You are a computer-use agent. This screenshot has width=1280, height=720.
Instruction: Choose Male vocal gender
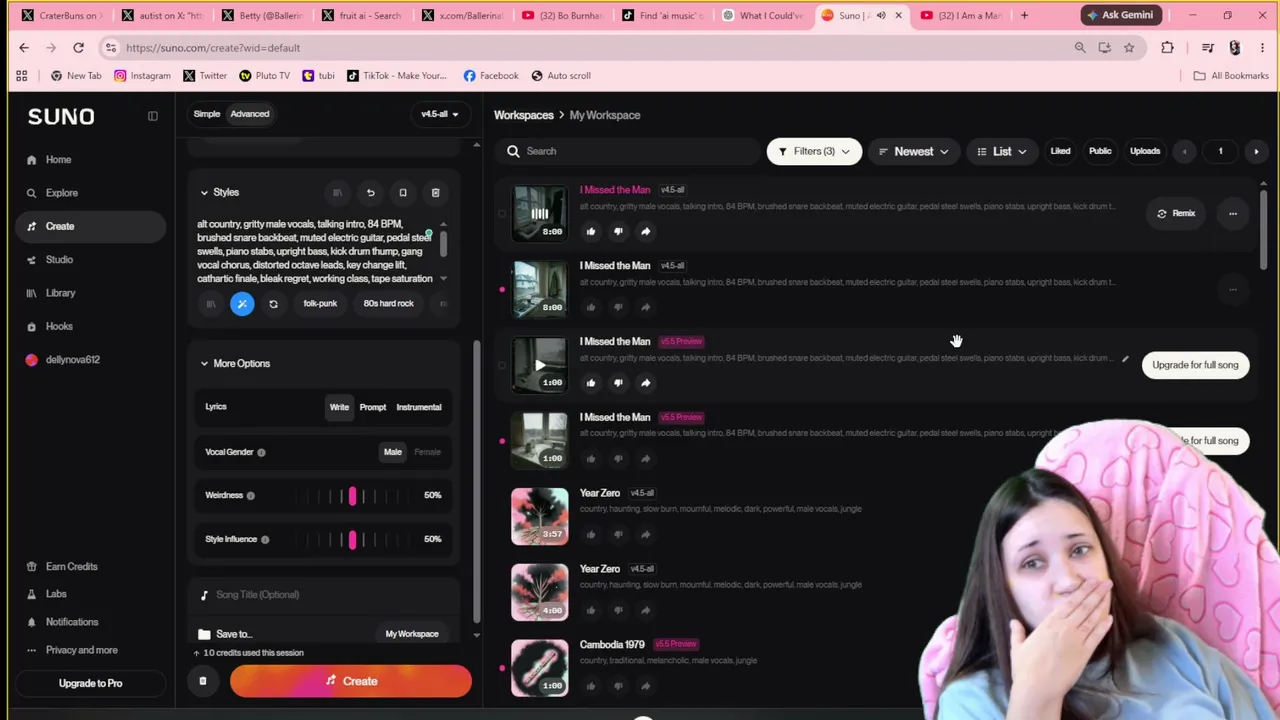click(393, 452)
